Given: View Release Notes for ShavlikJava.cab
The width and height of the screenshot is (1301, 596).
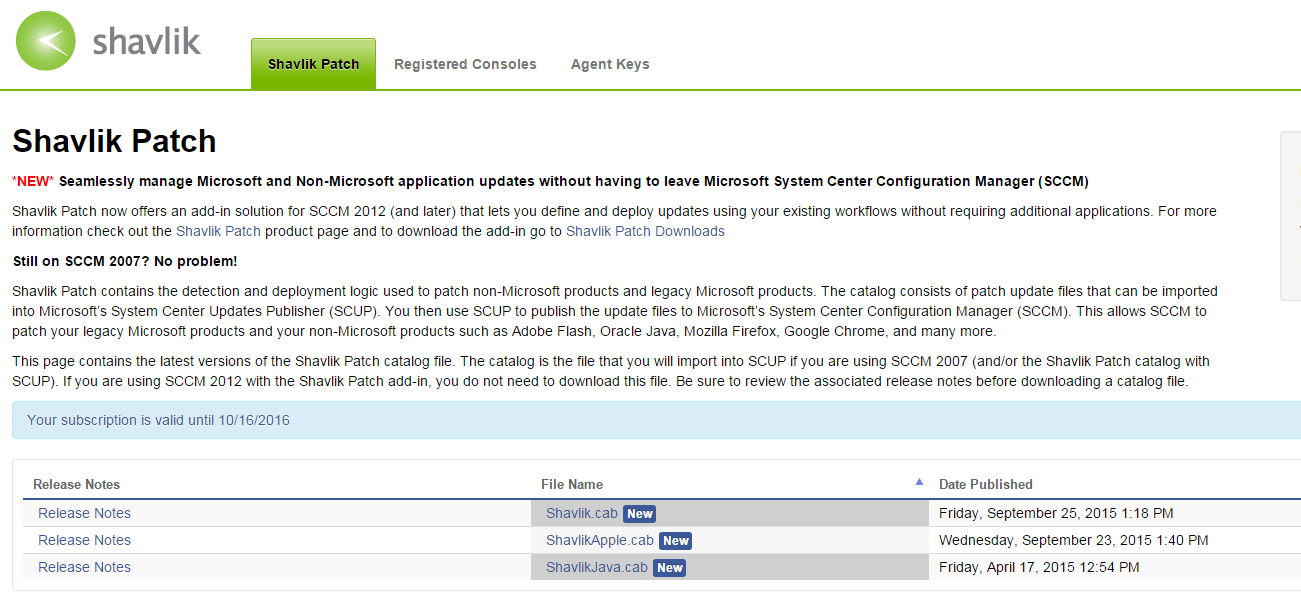Looking at the screenshot, I should (84, 567).
